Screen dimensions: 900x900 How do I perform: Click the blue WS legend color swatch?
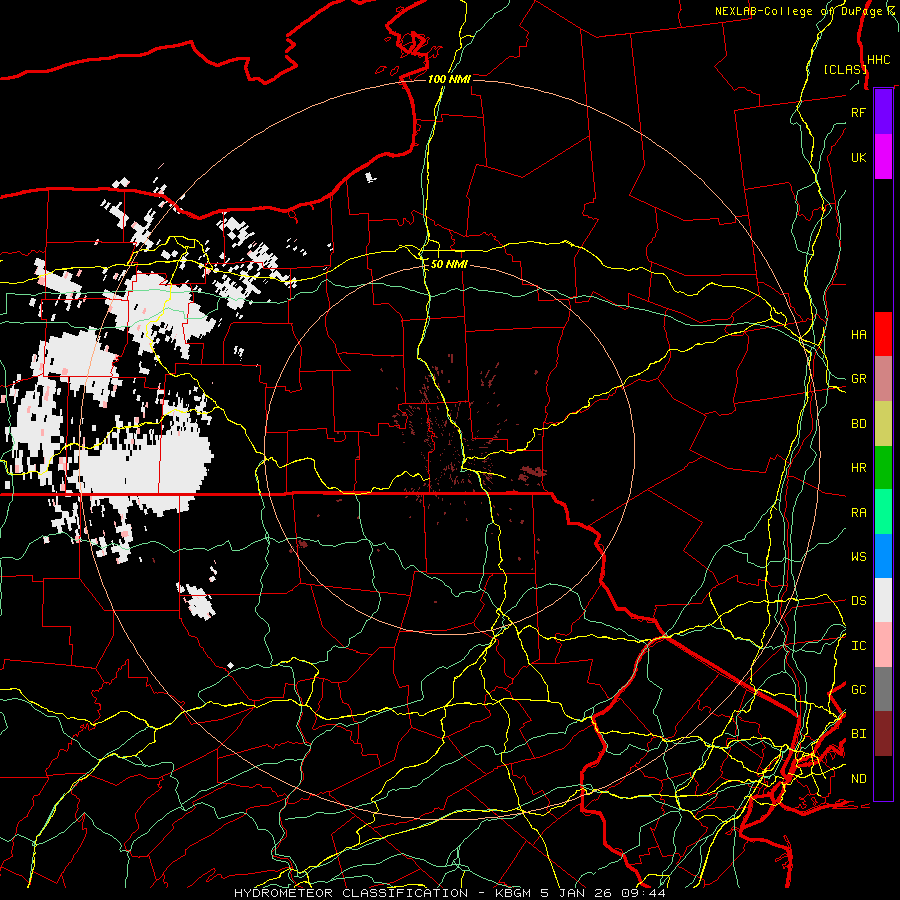(x=883, y=556)
